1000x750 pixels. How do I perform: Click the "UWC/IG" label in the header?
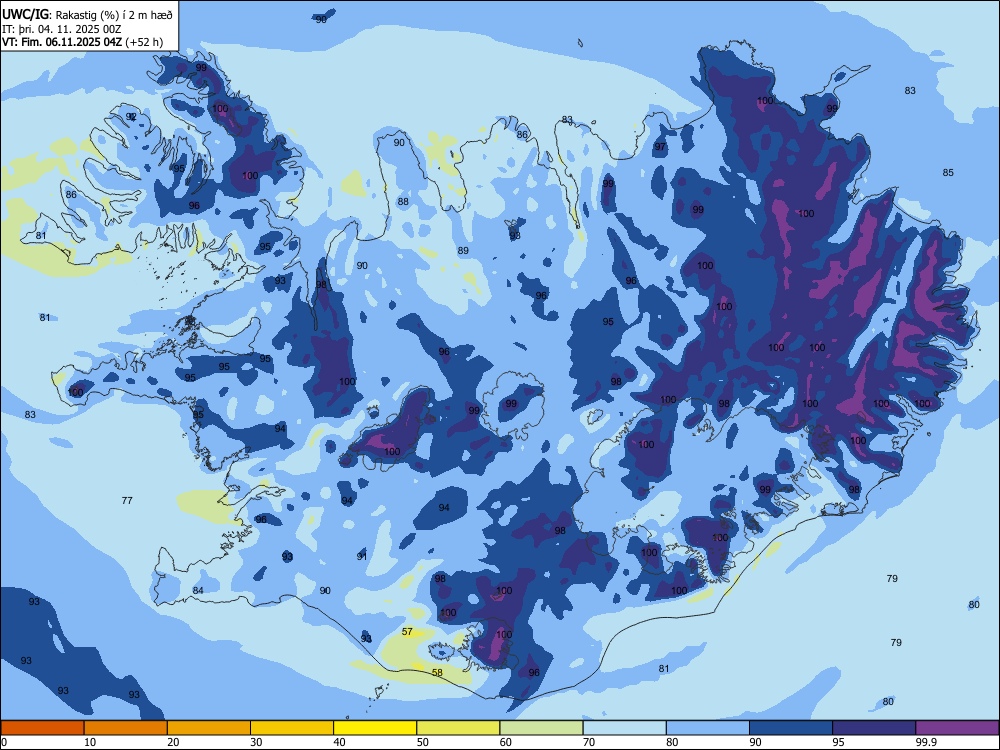pos(25,14)
